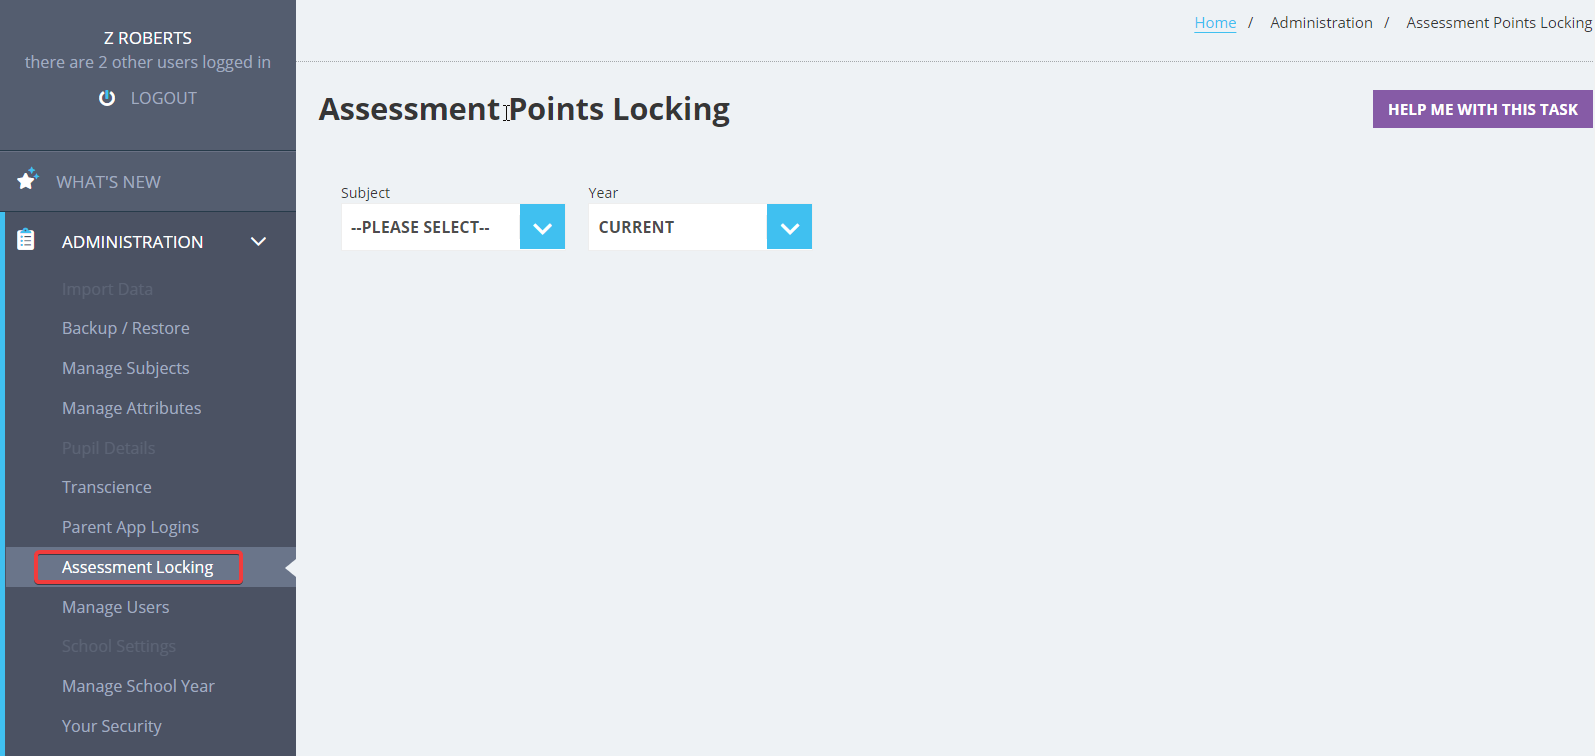This screenshot has height=756, width=1595.
Task: Click LOGOUT to sign out
Action: pyautogui.click(x=163, y=97)
